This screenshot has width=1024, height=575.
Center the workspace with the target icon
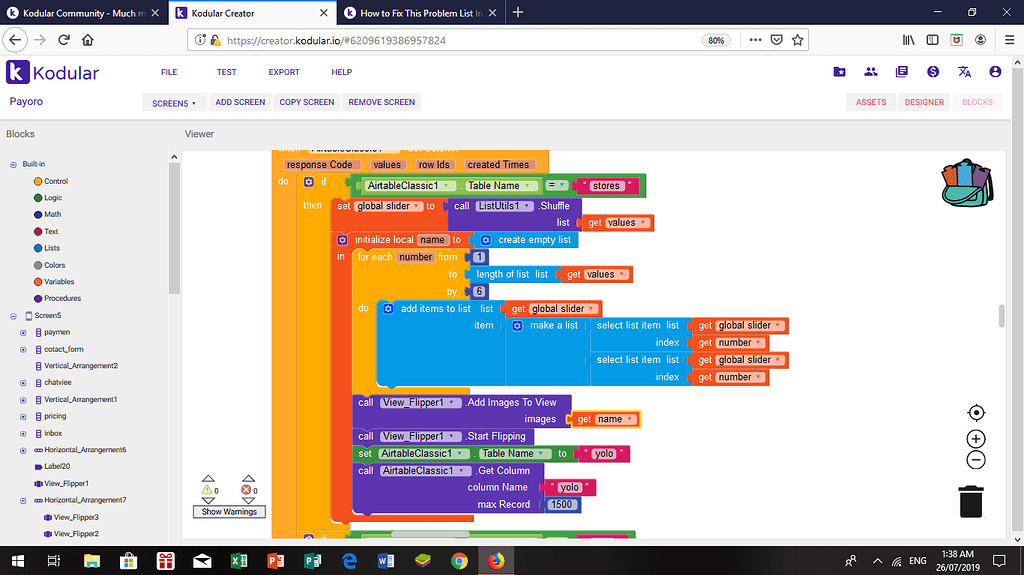(976, 413)
